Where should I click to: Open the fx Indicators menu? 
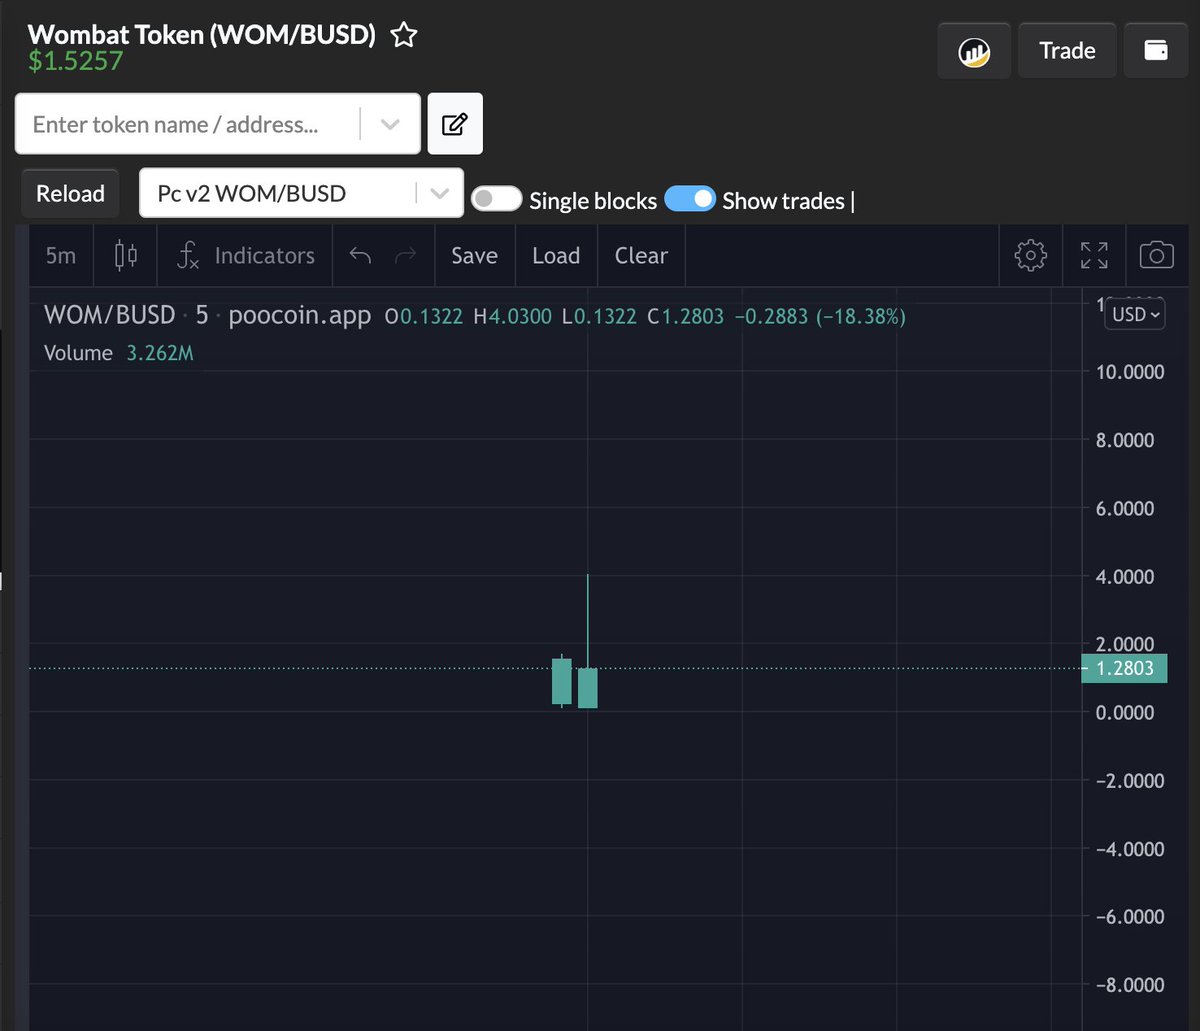click(245, 256)
